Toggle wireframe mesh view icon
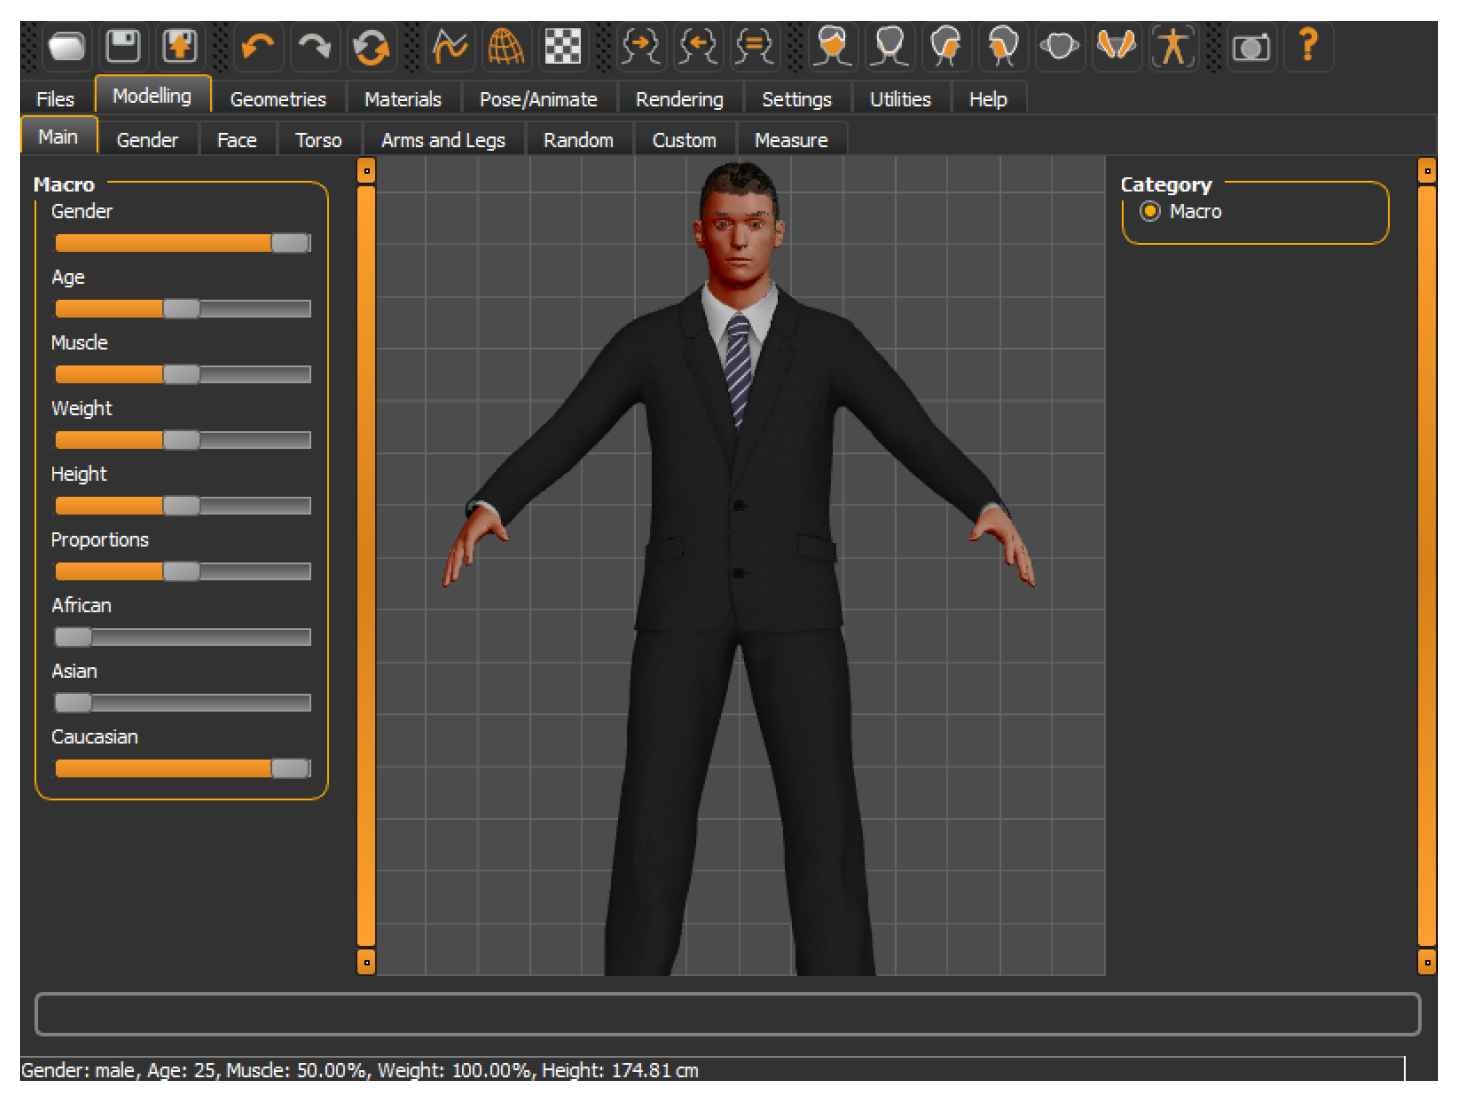The height and width of the screenshot is (1098, 1461). (x=506, y=47)
